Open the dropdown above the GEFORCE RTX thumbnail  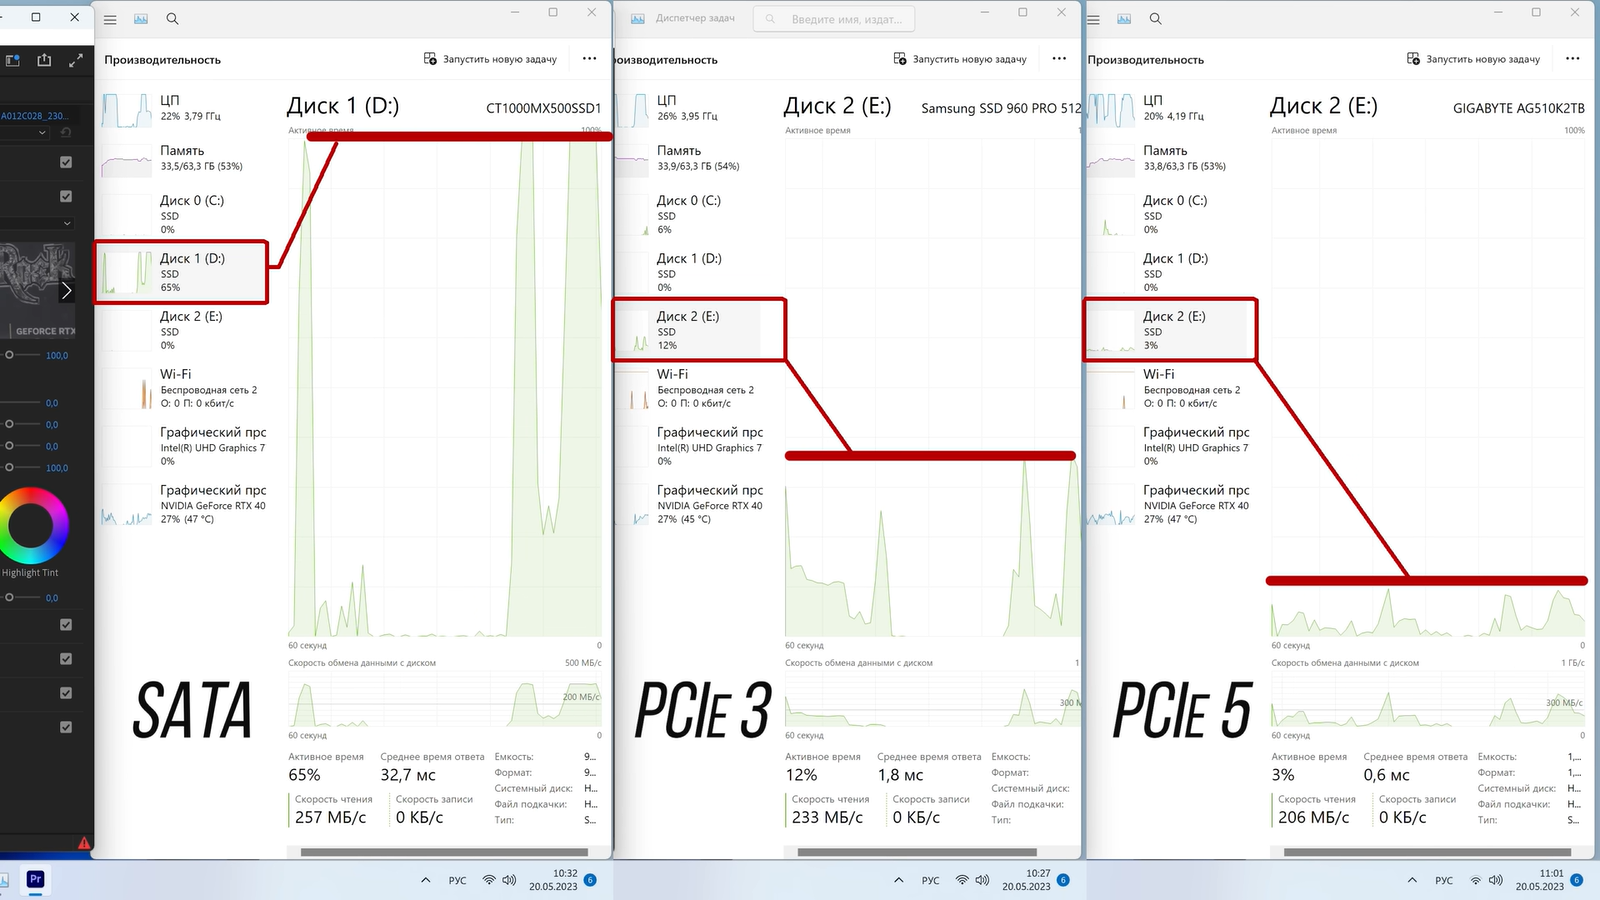(x=37, y=223)
